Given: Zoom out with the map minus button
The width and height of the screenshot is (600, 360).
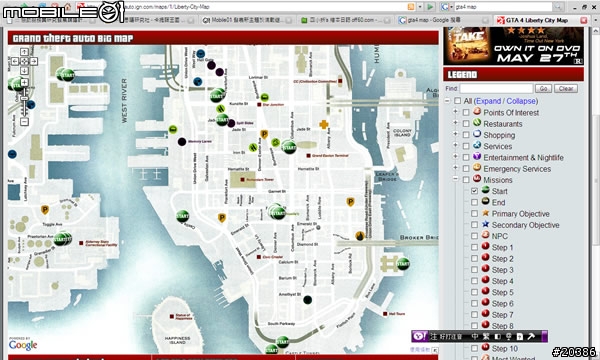Looking at the screenshot, I should point(24,122).
